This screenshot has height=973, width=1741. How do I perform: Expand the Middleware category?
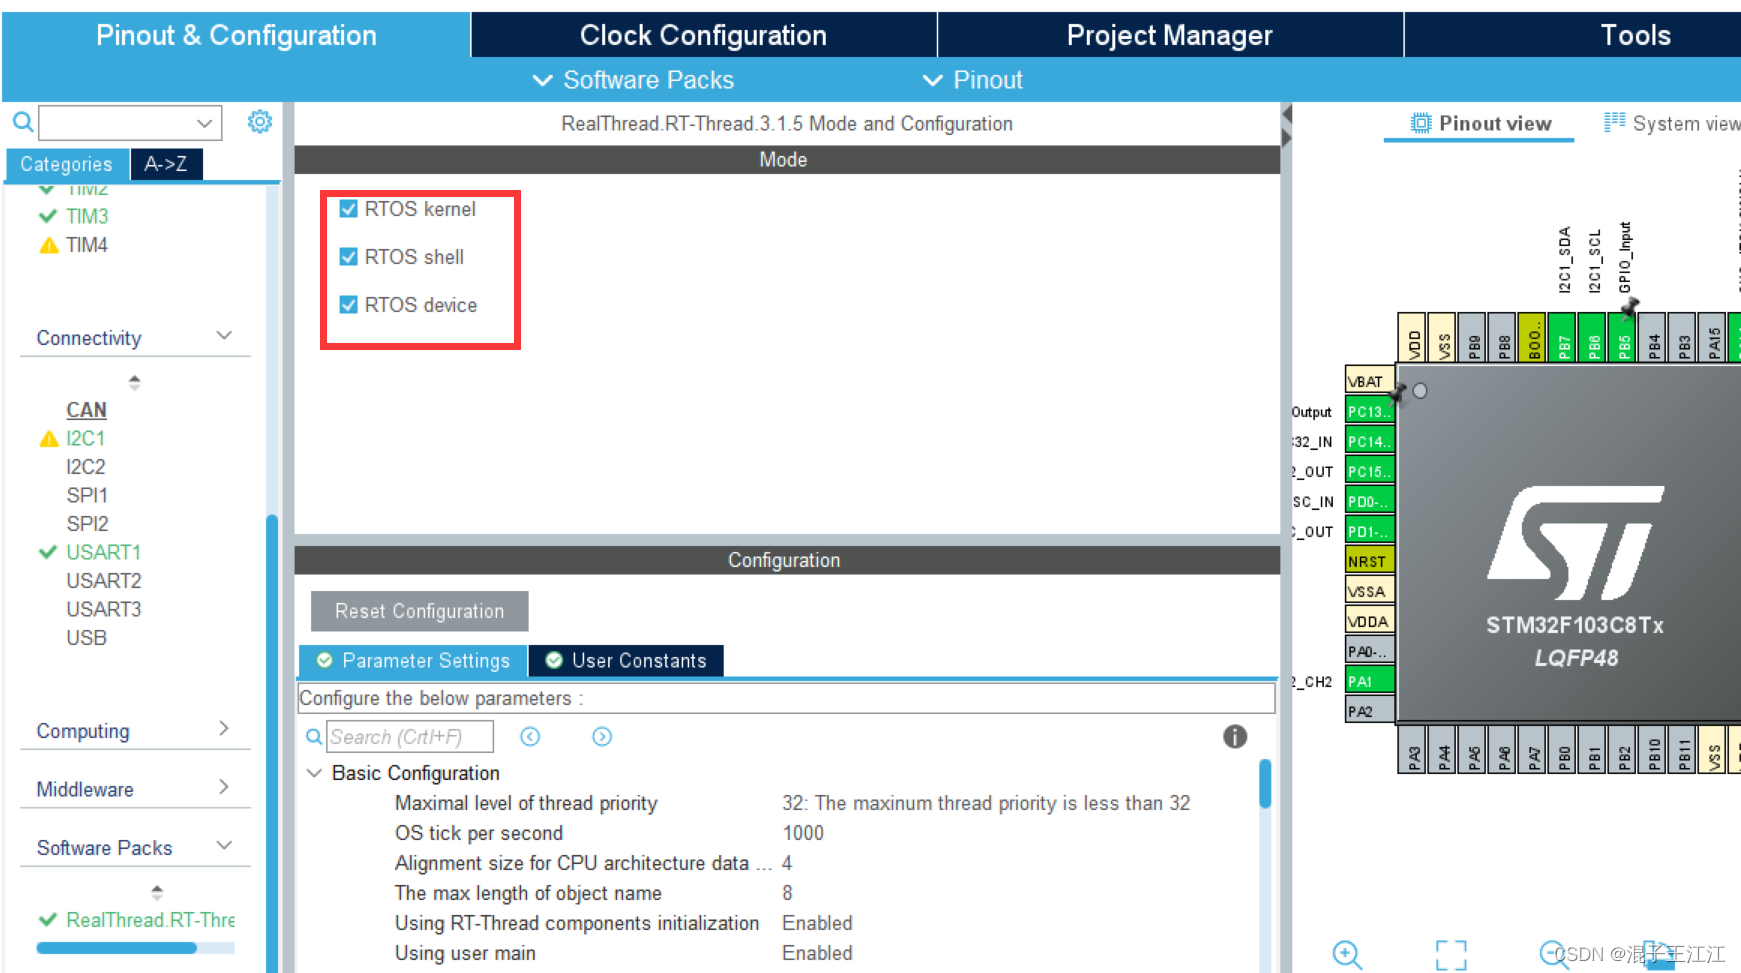coord(224,787)
